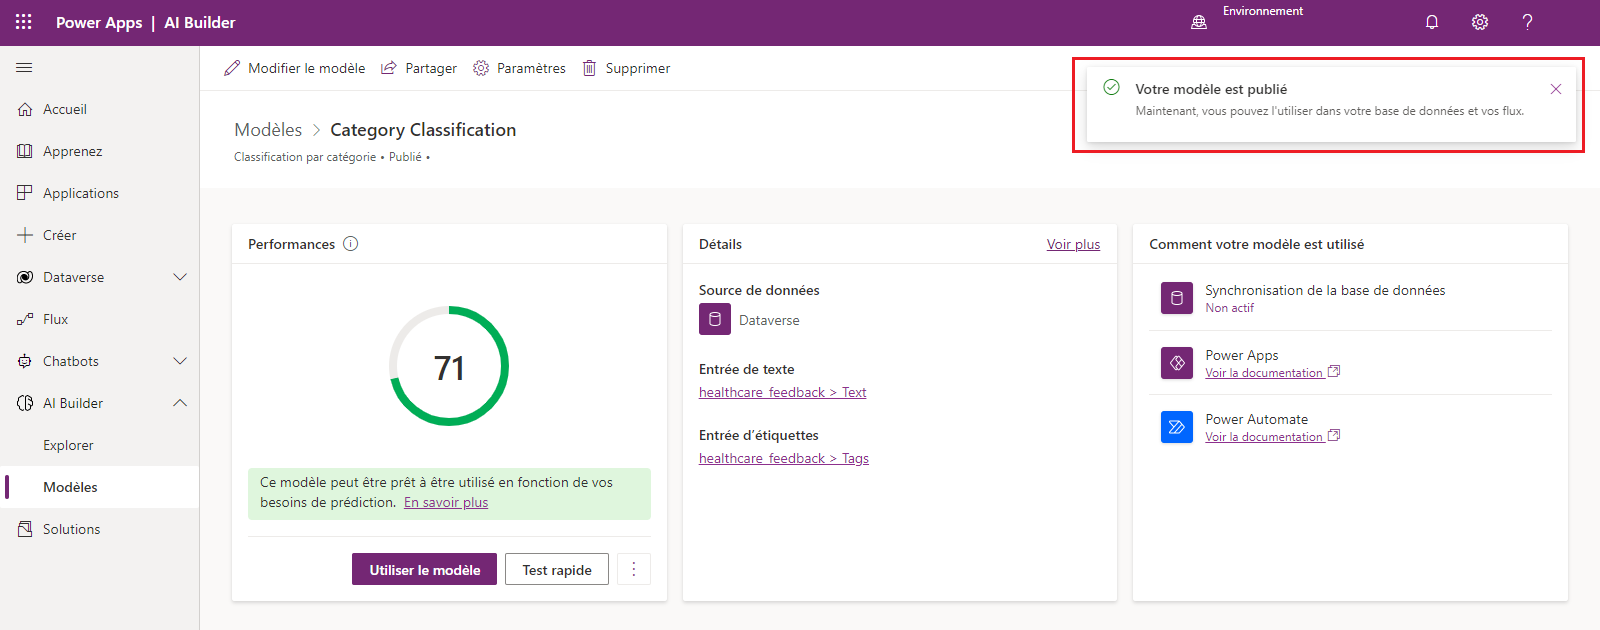Screen dimensions: 1600x630
Task: Click the Dataverse icon in sidebar
Action: 25,277
